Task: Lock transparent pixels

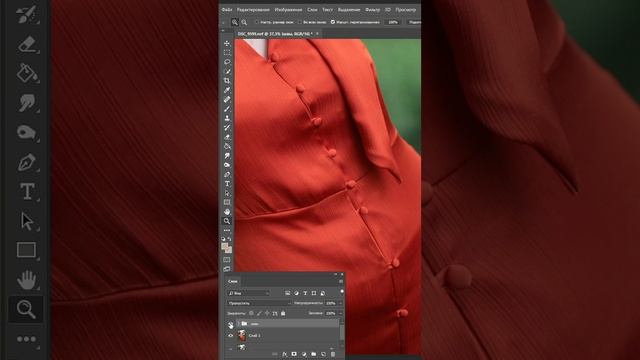Action: pyautogui.click(x=251, y=313)
